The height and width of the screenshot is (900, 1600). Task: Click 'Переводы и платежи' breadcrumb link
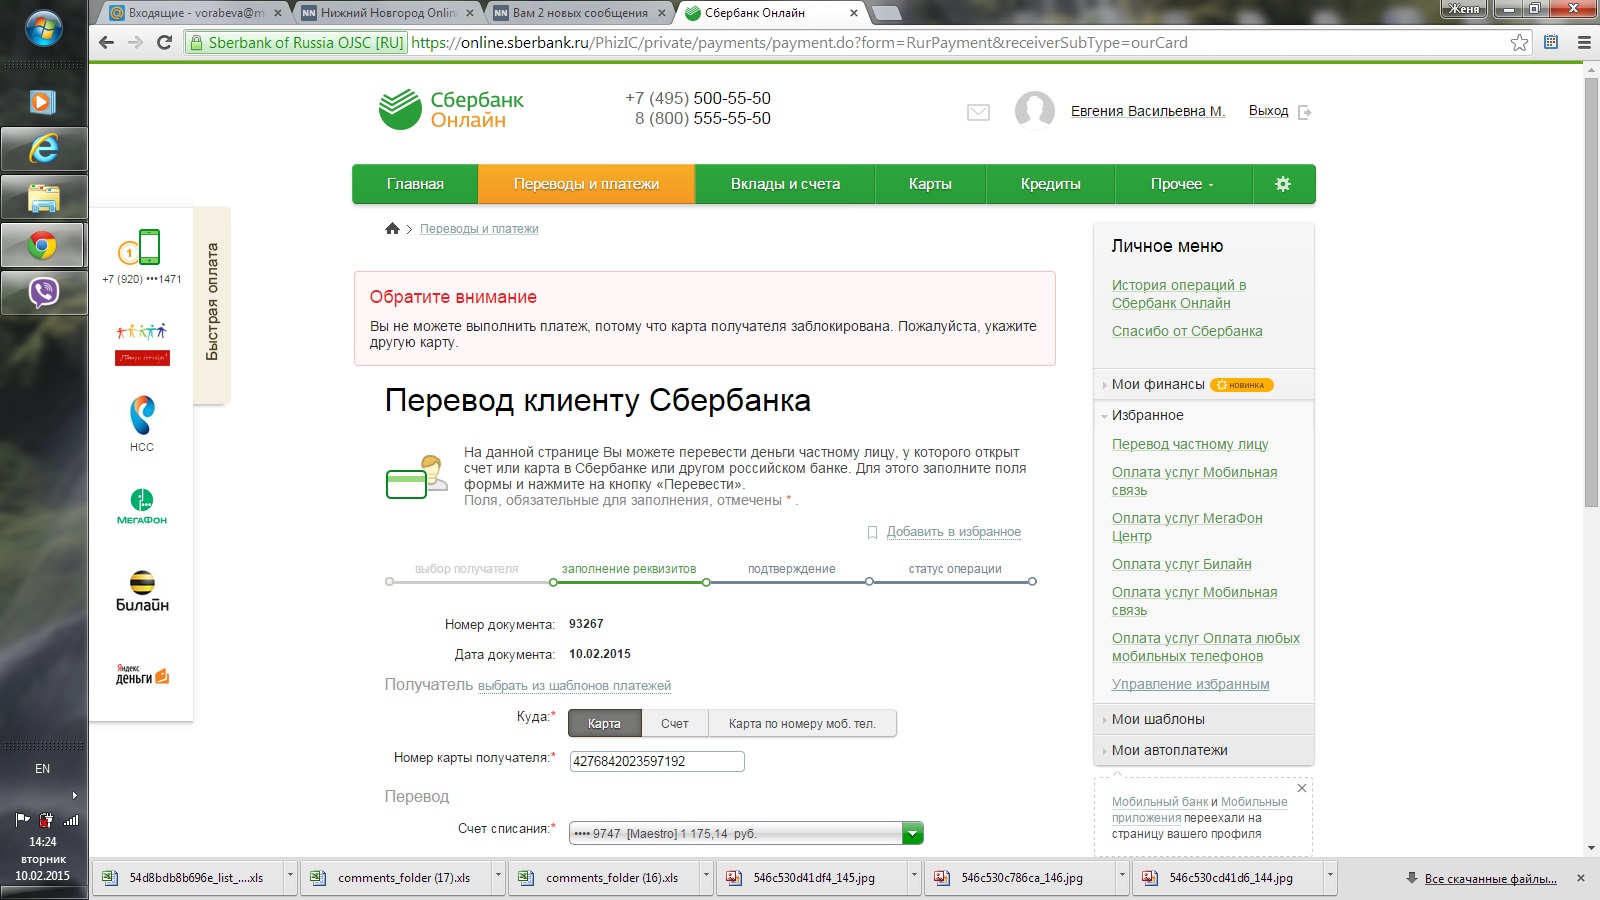tap(479, 229)
